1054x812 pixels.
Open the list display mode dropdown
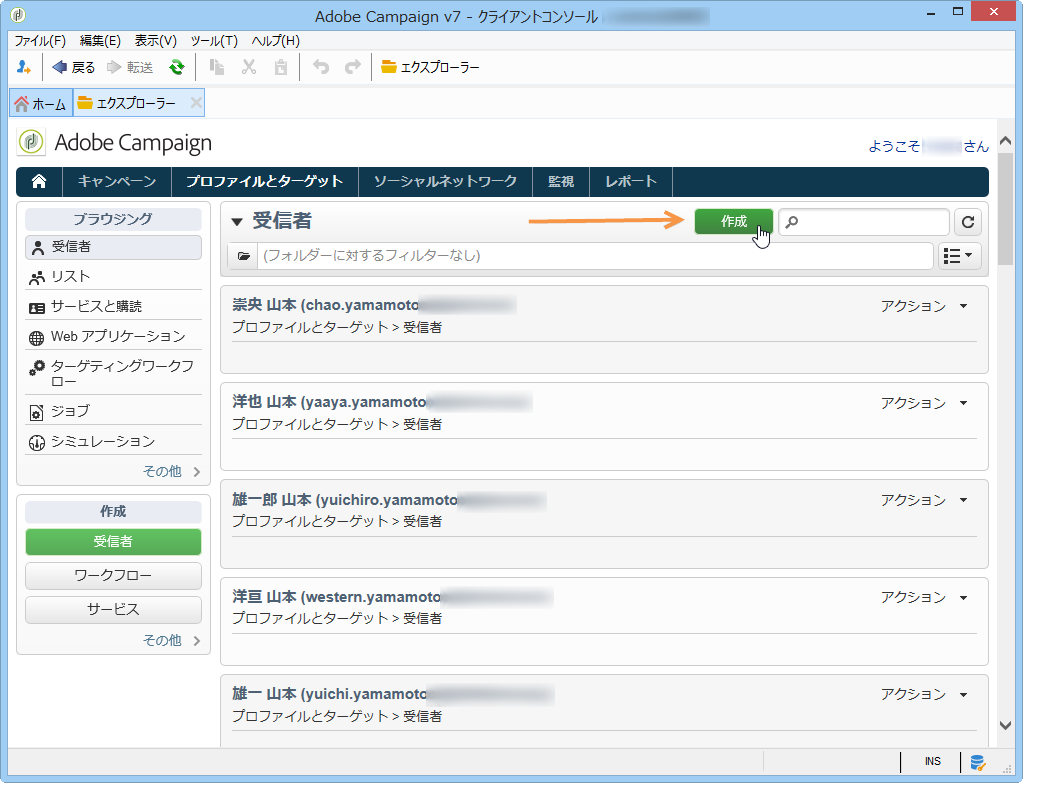click(x=959, y=256)
